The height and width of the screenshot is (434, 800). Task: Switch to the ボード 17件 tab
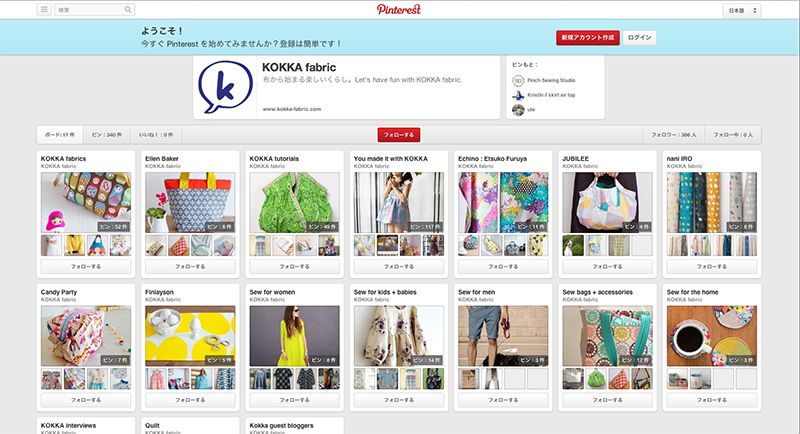pos(60,135)
